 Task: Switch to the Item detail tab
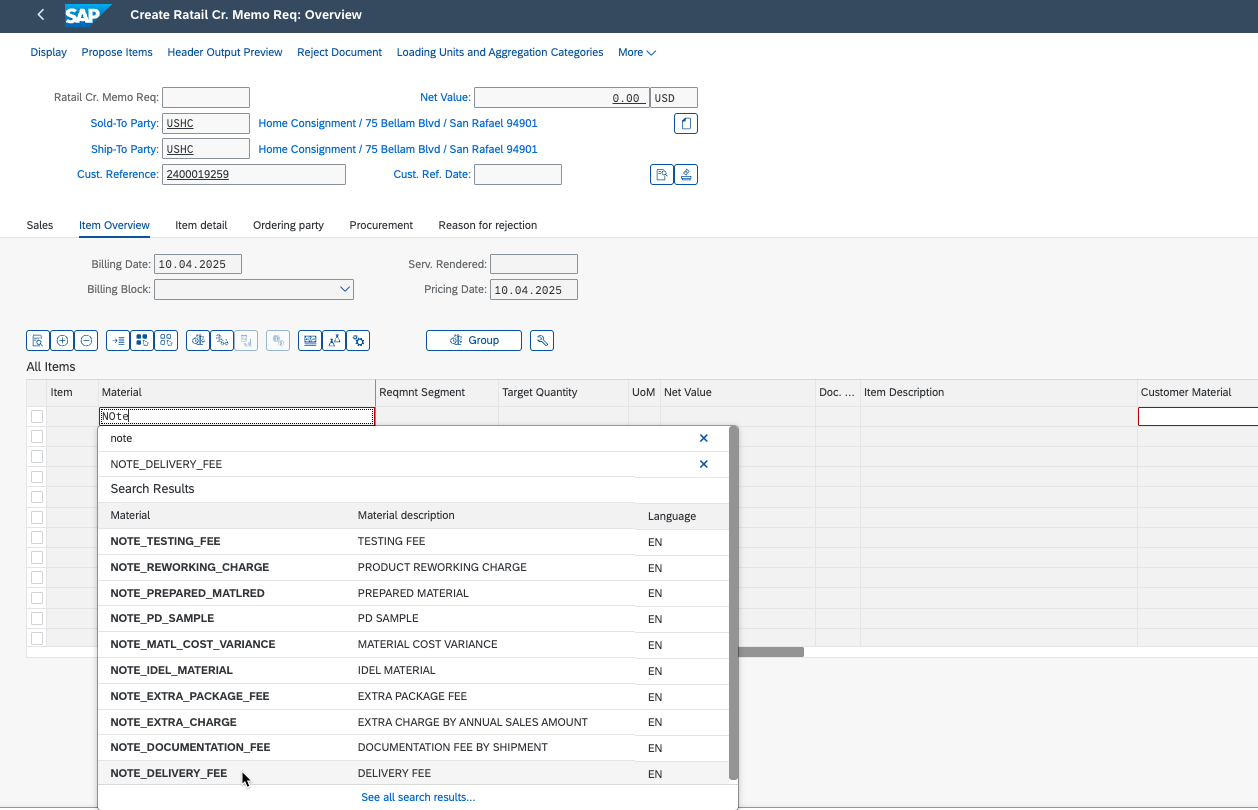tap(201, 225)
